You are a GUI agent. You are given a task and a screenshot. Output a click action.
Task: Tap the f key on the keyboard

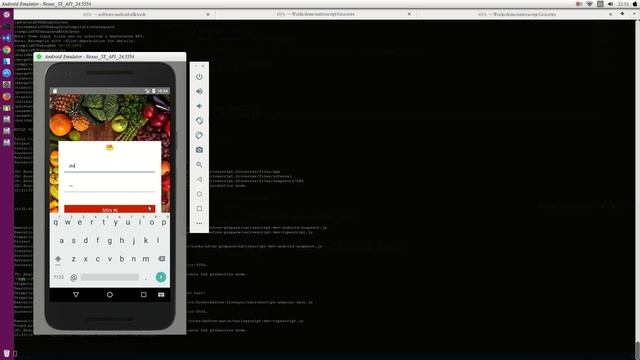point(98,240)
